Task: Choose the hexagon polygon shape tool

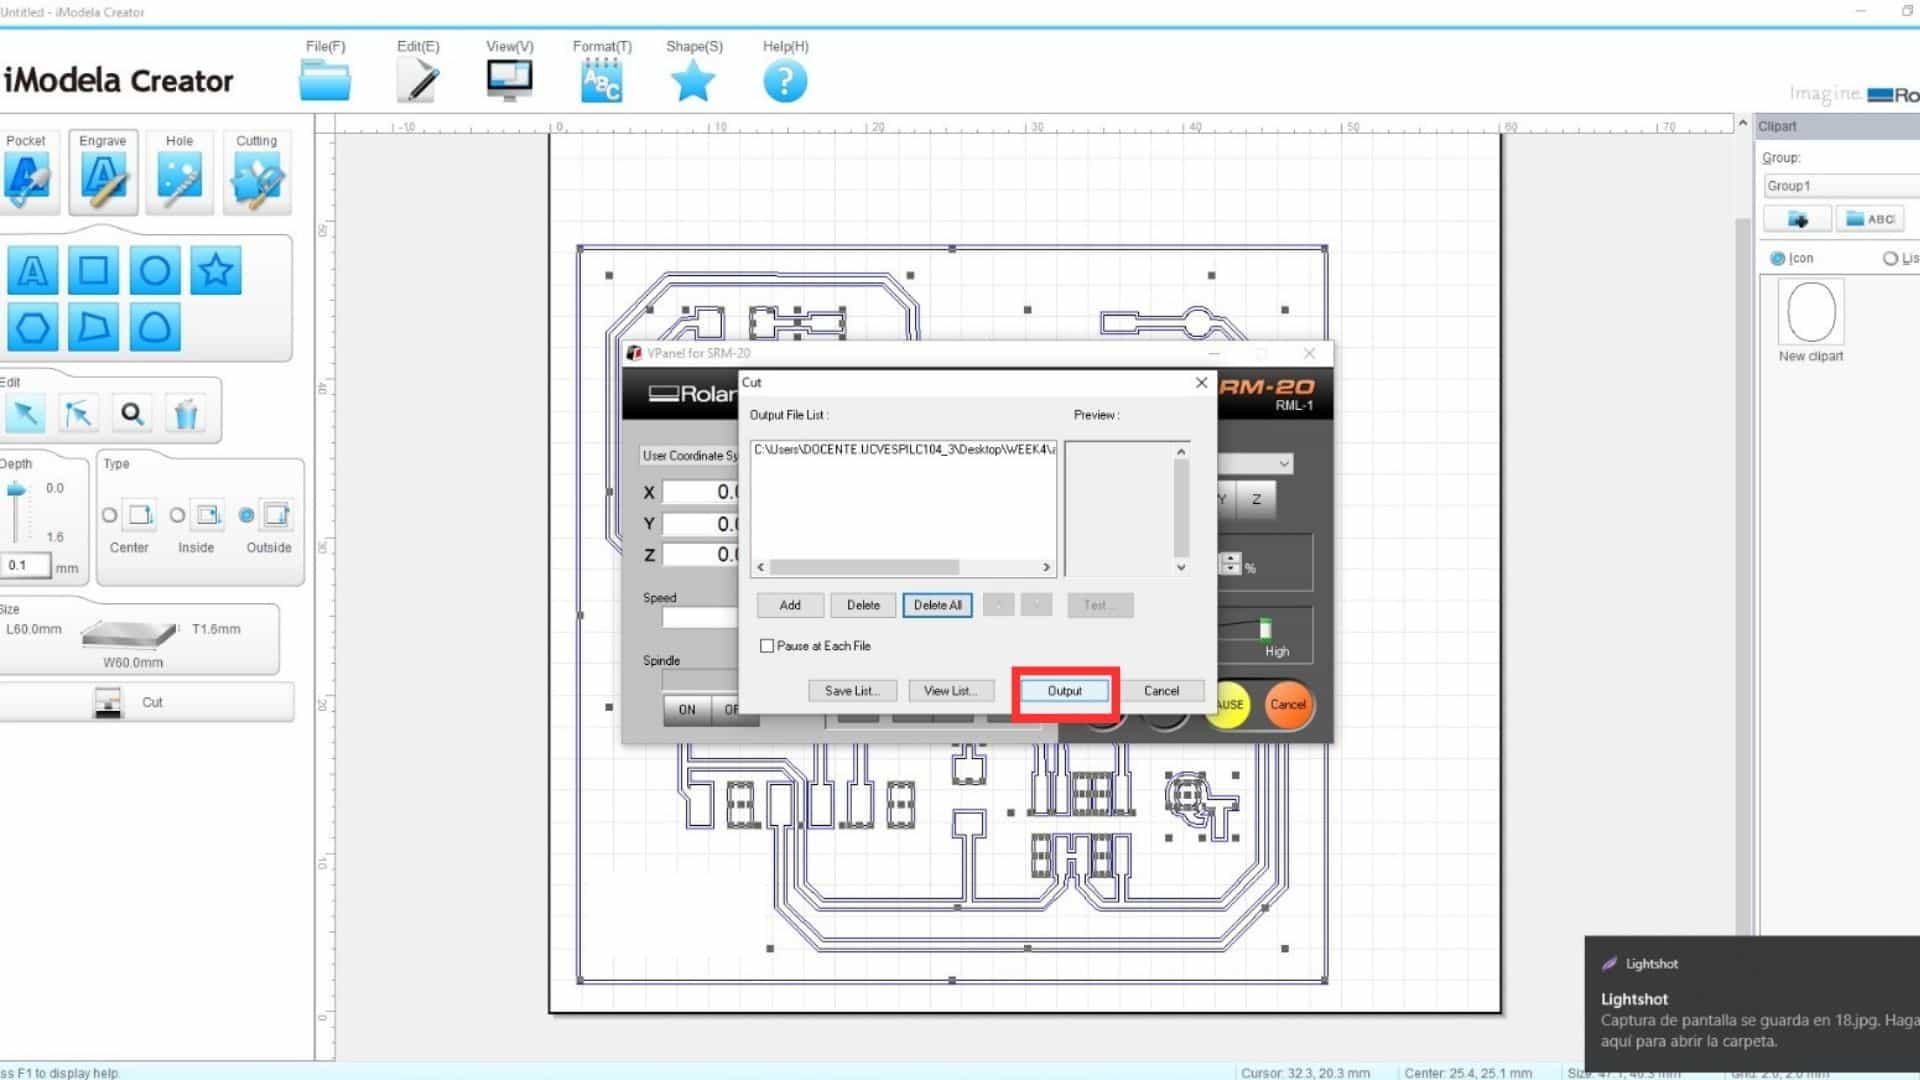Action: [x=33, y=327]
